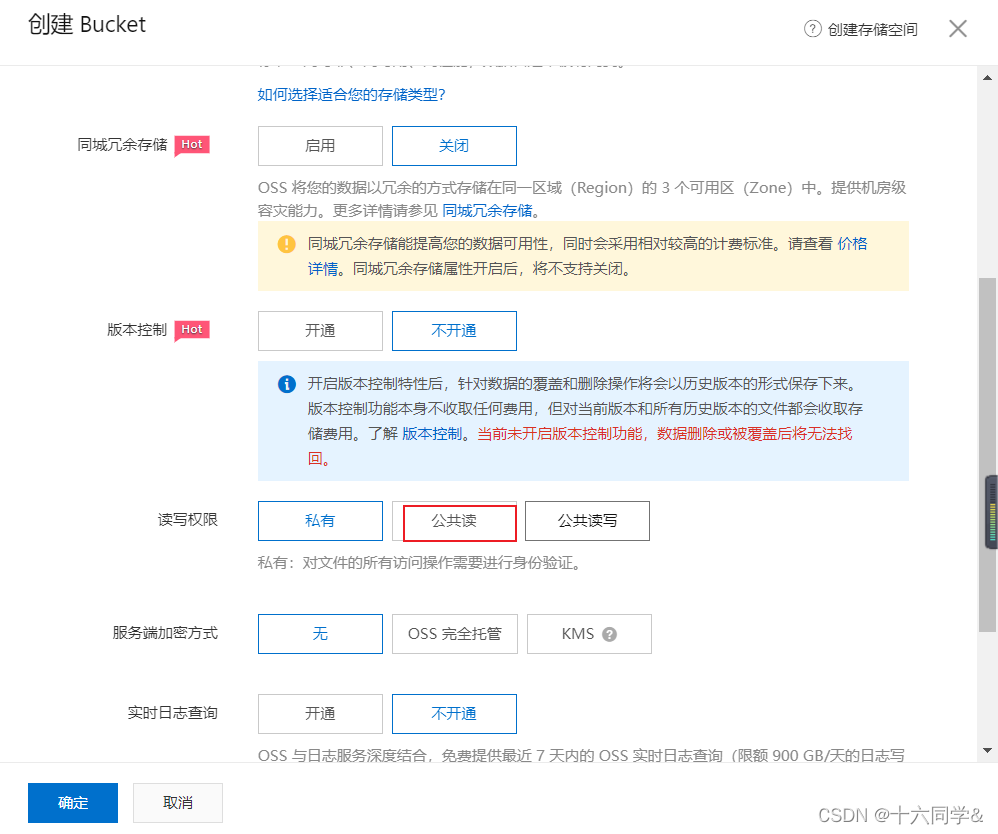The height and width of the screenshot is (834, 998).
Task: Set 服务端加密方式 to 无
Action: (x=320, y=634)
